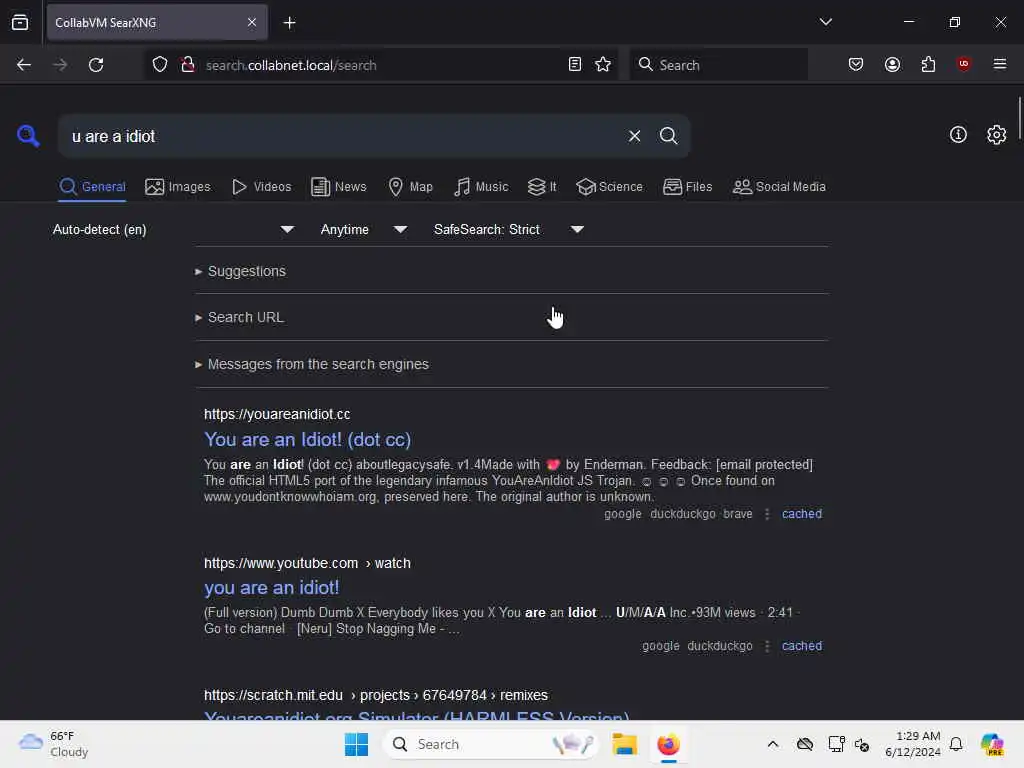
Task: Switch to Videos category
Action: [262, 187]
